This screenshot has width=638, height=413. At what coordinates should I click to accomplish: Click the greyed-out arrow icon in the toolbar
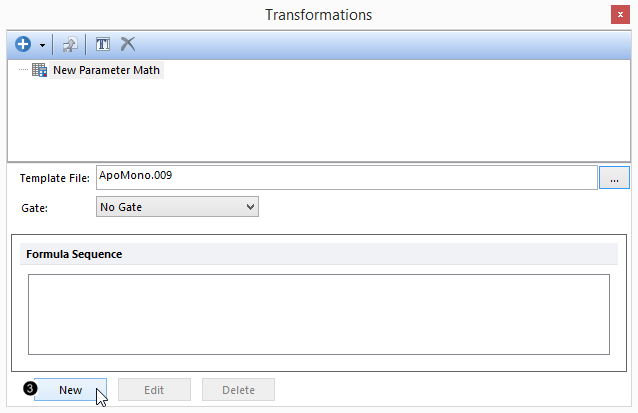tap(70, 45)
